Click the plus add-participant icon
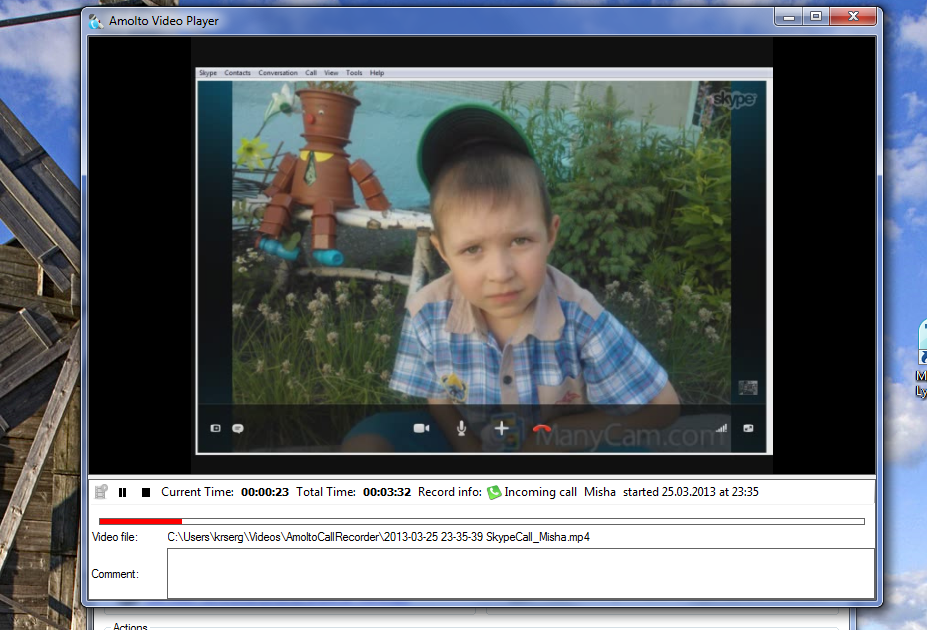The height and width of the screenshot is (630, 927). coord(502,428)
